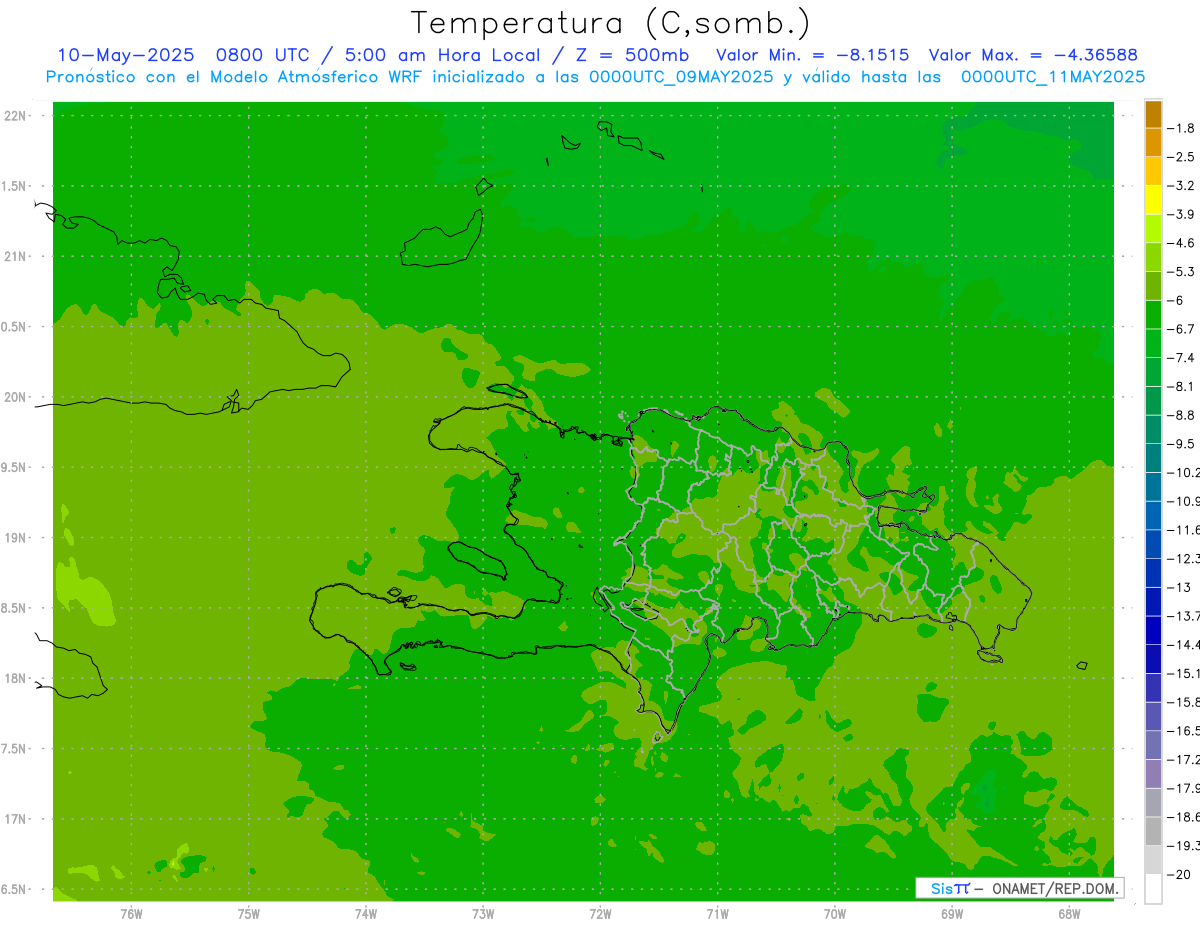
Task: Click the "18N" latitude axis label
Action: coord(14,678)
